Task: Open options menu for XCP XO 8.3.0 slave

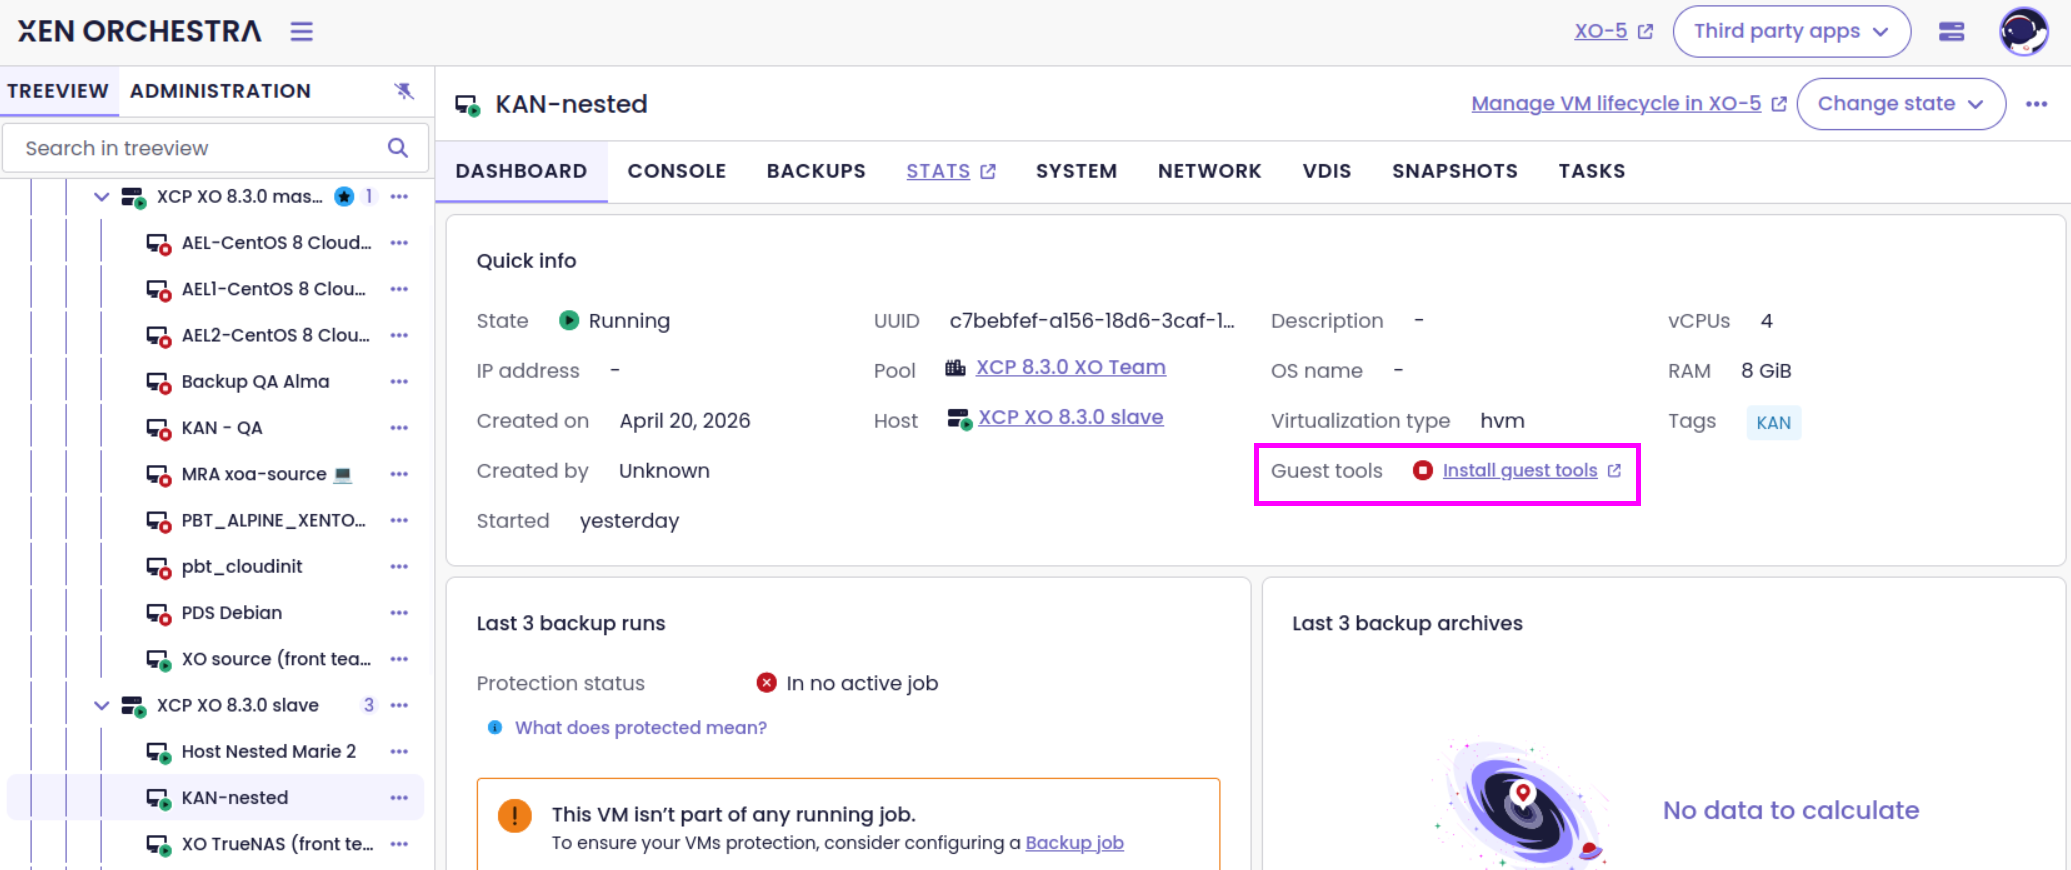Action: click(399, 705)
